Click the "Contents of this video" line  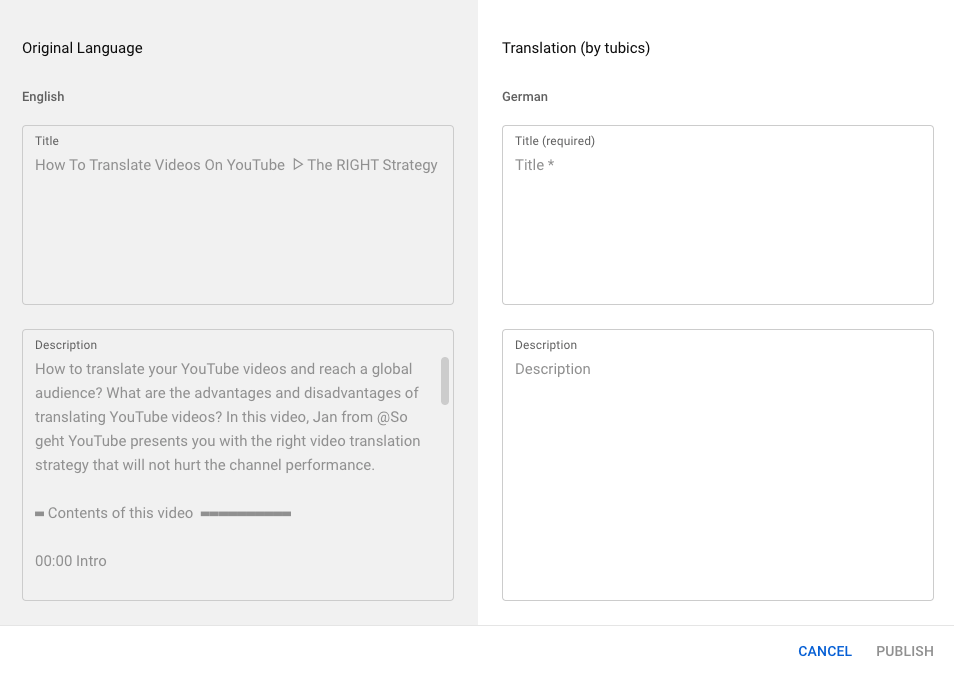pos(120,513)
